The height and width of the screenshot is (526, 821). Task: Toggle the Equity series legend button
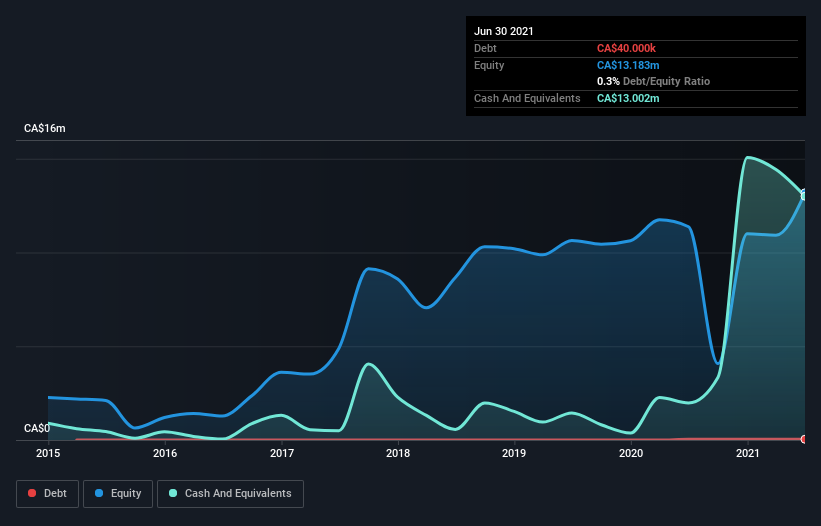click(118, 494)
